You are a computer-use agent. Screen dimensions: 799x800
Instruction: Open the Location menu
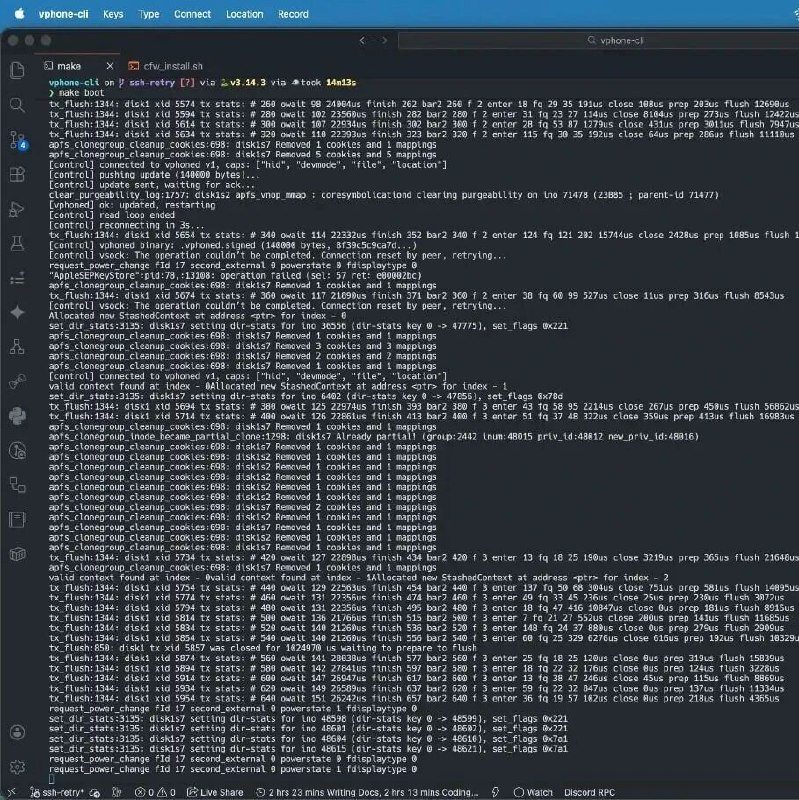(x=245, y=14)
